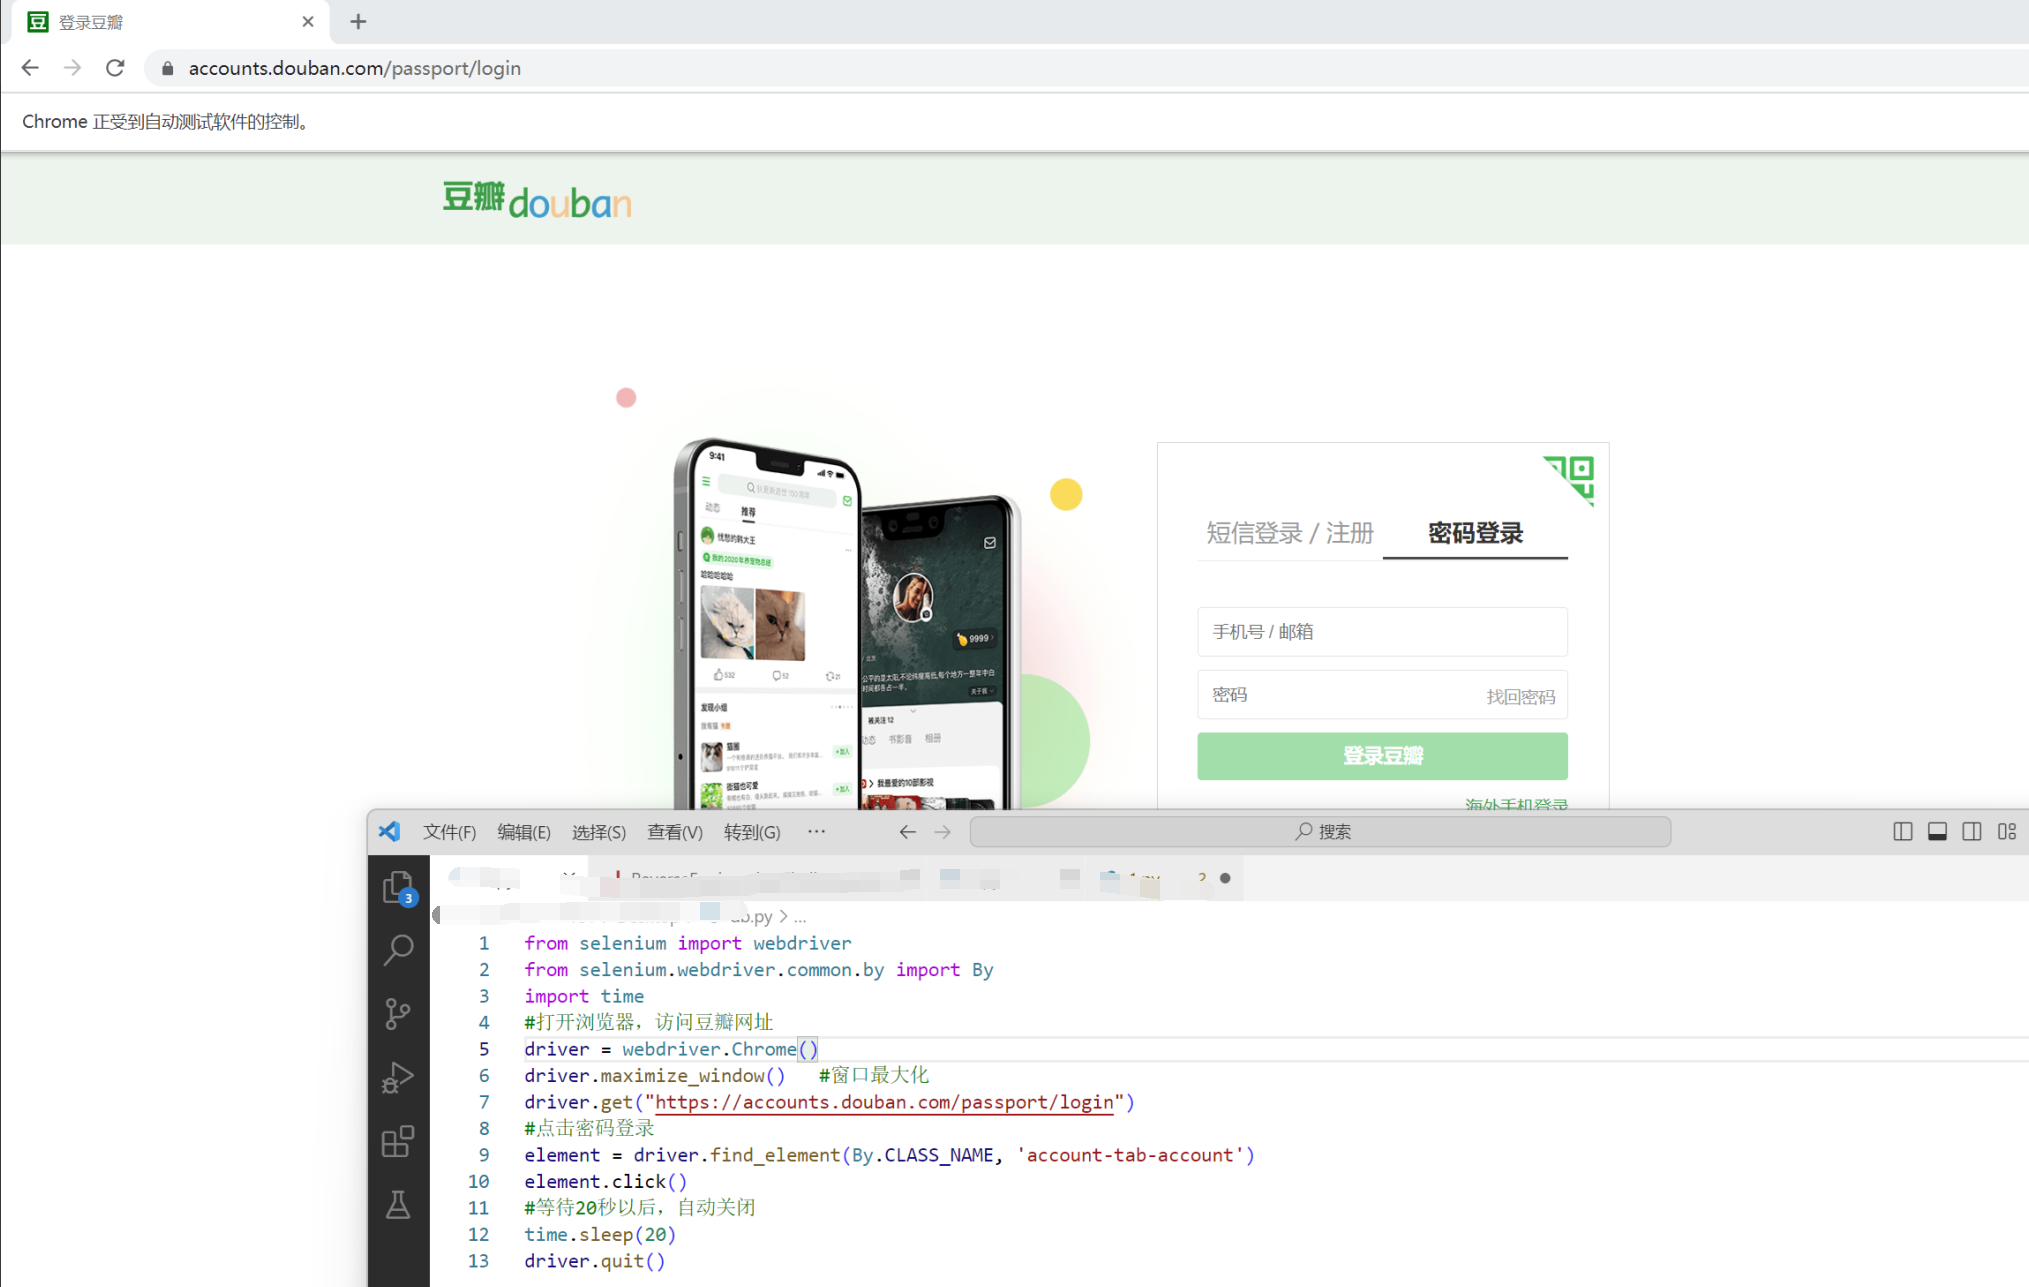
Task: Open the 文件(F) menu
Action: 449,832
